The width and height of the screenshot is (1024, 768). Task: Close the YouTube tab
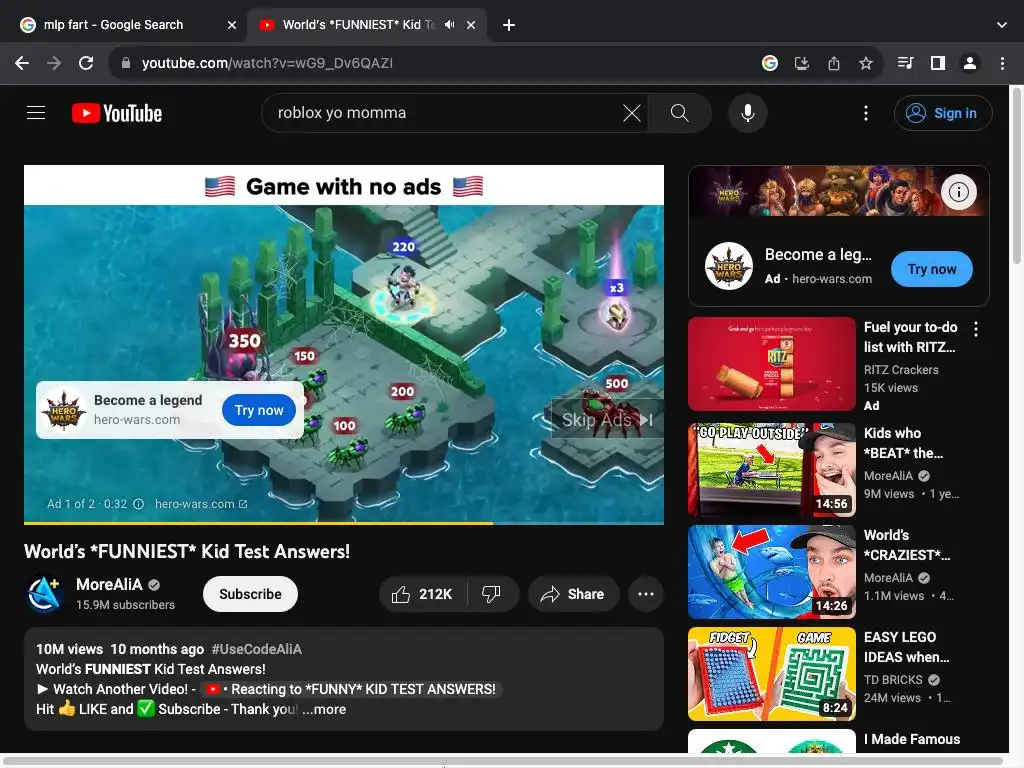[471, 25]
